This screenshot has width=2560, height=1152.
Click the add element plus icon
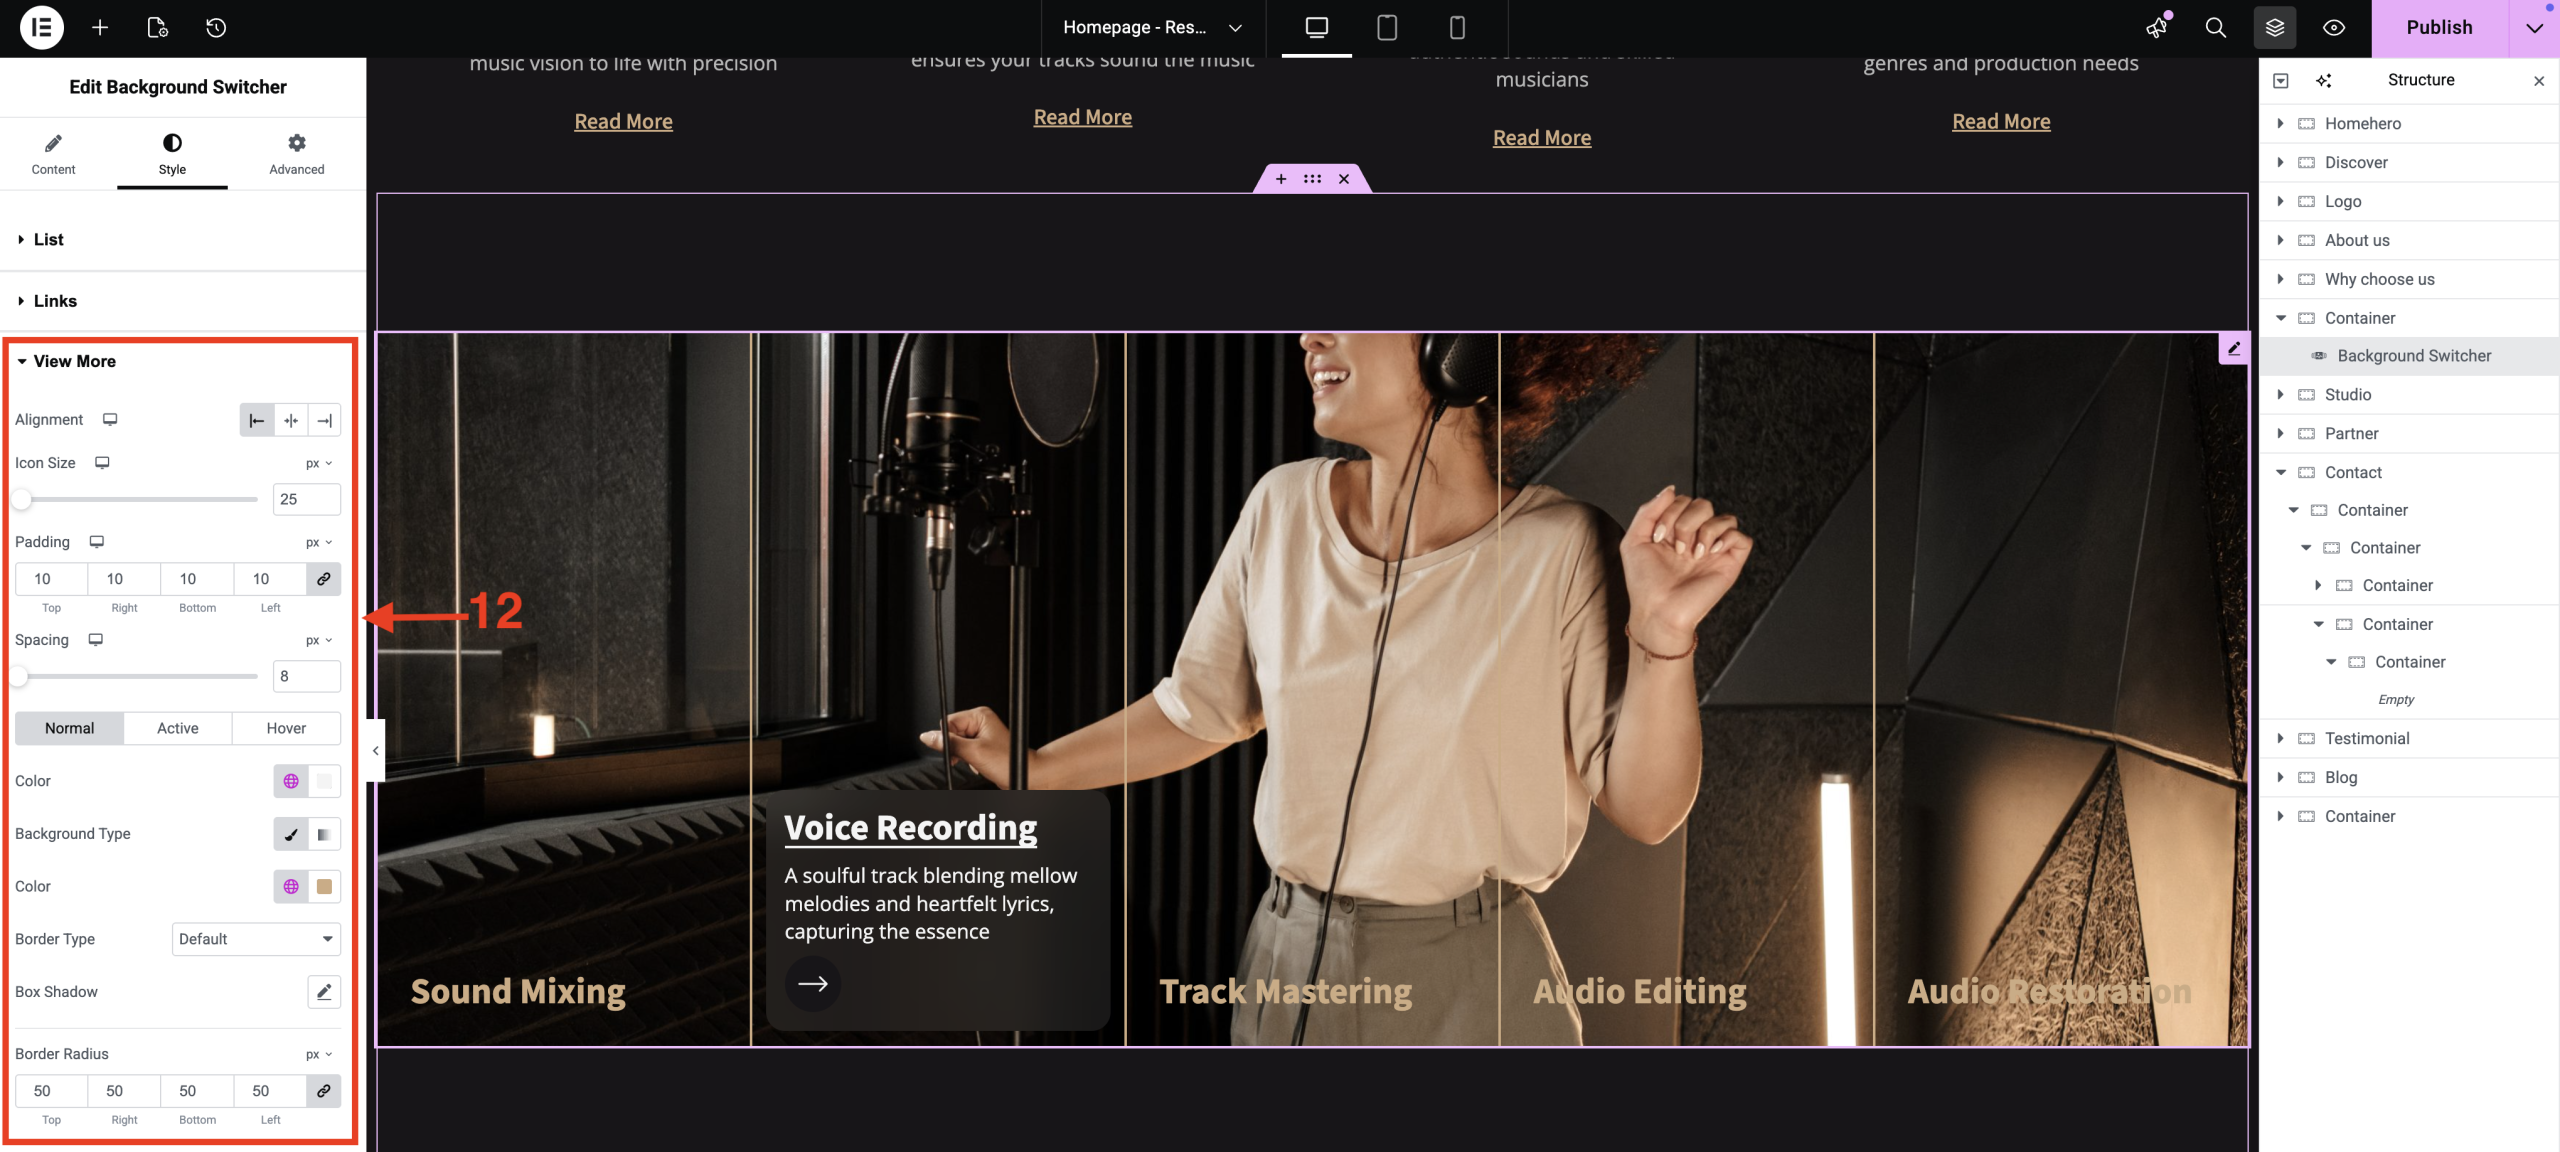click(x=100, y=27)
